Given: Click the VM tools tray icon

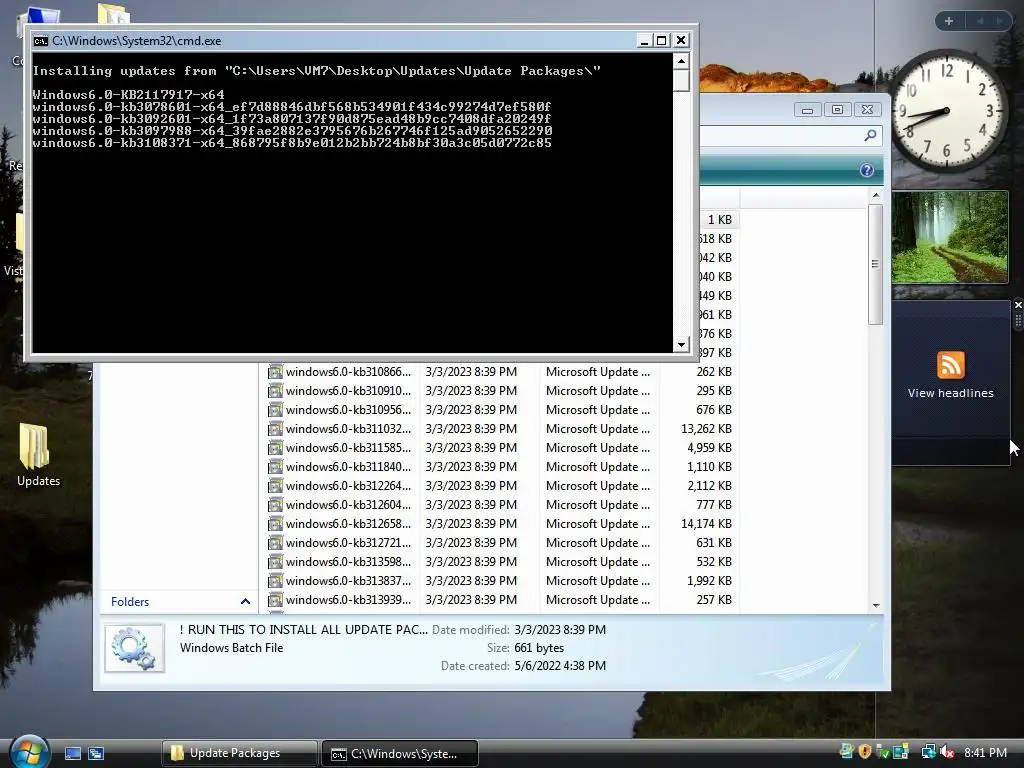Looking at the screenshot, I should coord(901,752).
